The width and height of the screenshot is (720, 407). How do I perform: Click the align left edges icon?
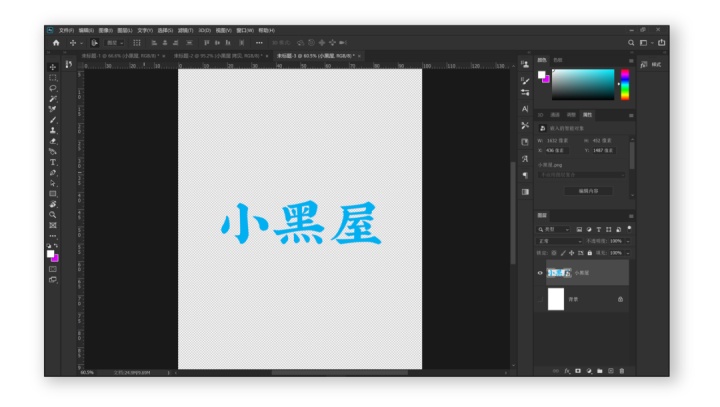154,43
